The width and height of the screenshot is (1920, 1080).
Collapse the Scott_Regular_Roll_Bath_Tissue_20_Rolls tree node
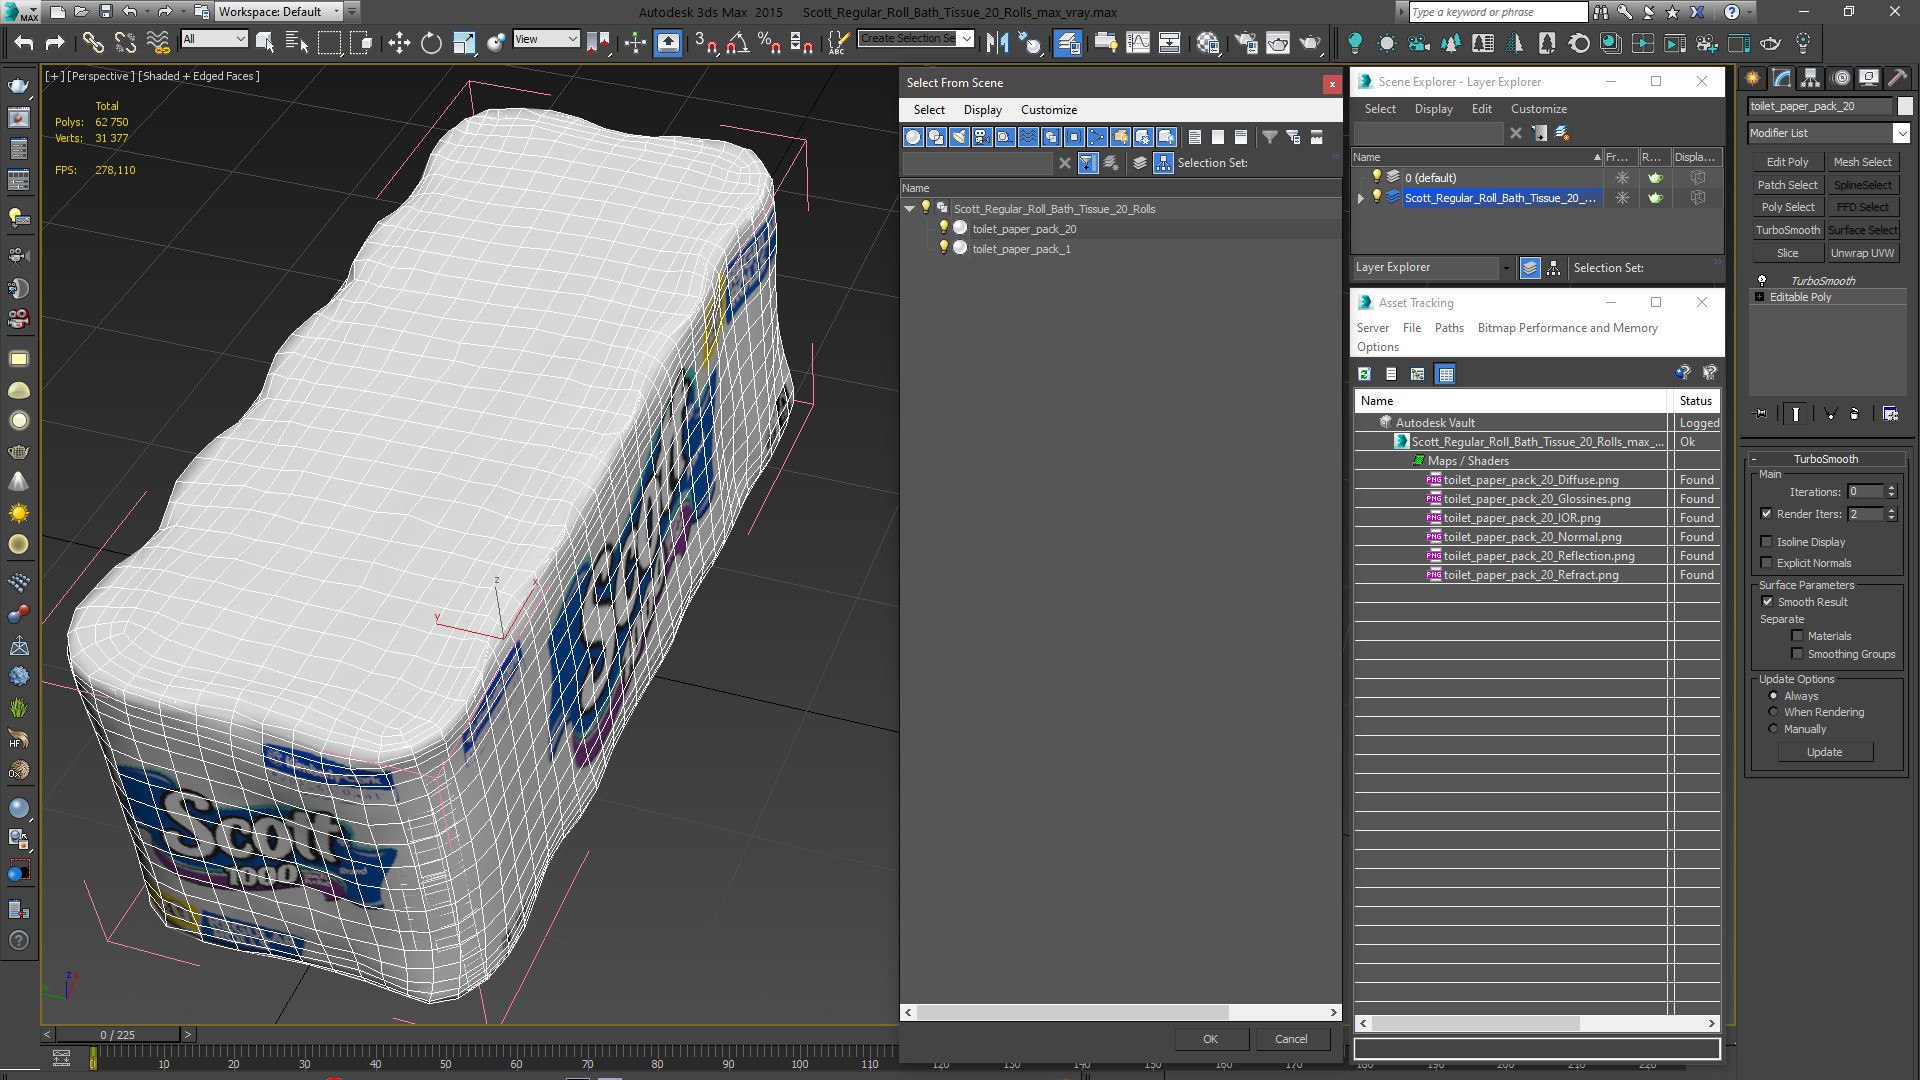[x=909, y=209]
